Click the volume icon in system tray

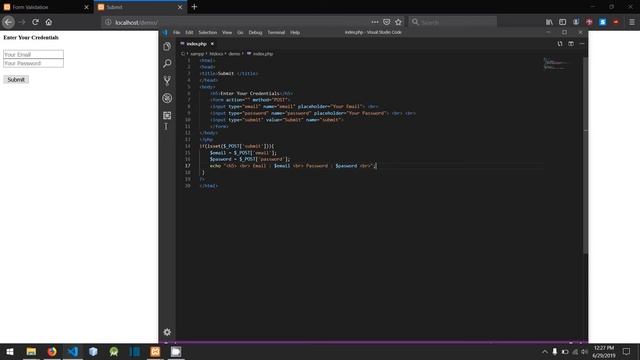coord(584,351)
